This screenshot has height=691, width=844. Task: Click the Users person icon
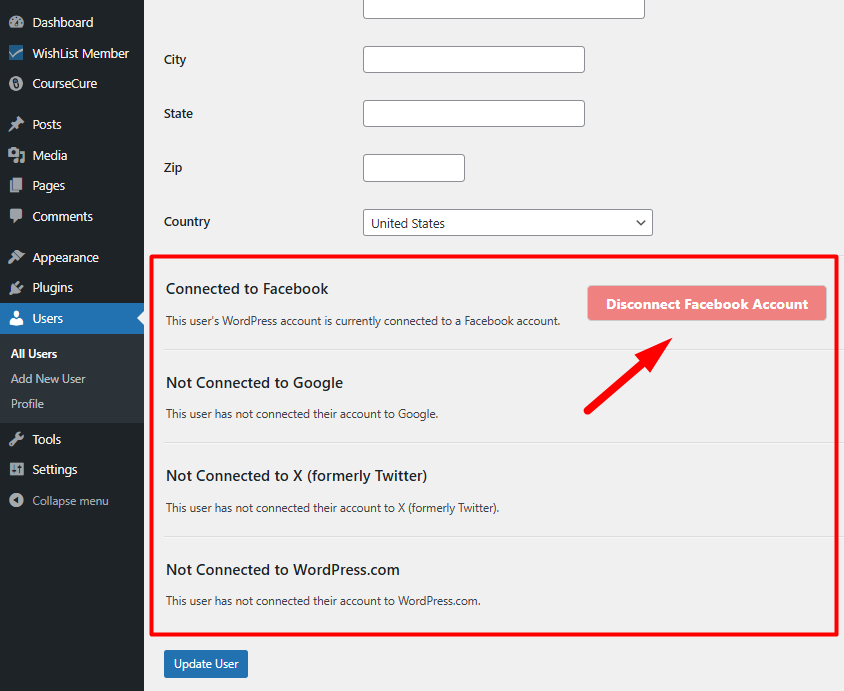coord(16,318)
